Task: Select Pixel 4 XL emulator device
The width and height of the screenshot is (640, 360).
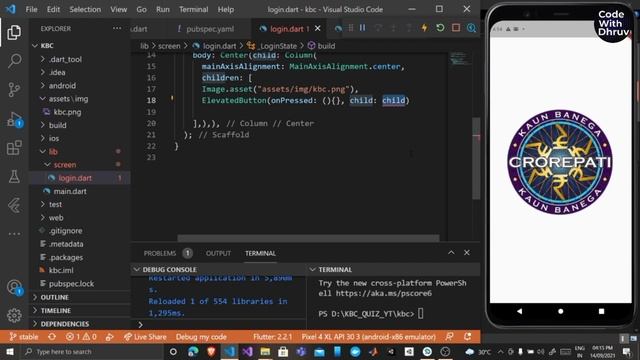Action: click(369, 337)
